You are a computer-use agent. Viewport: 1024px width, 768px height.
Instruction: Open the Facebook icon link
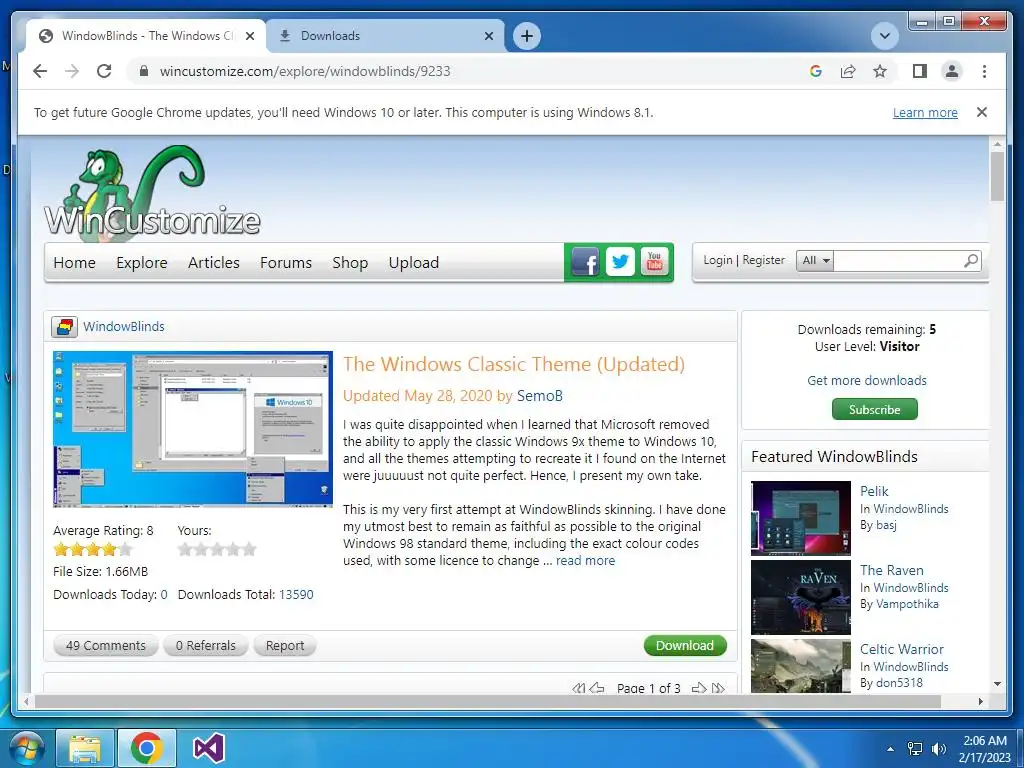tap(585, 263)
